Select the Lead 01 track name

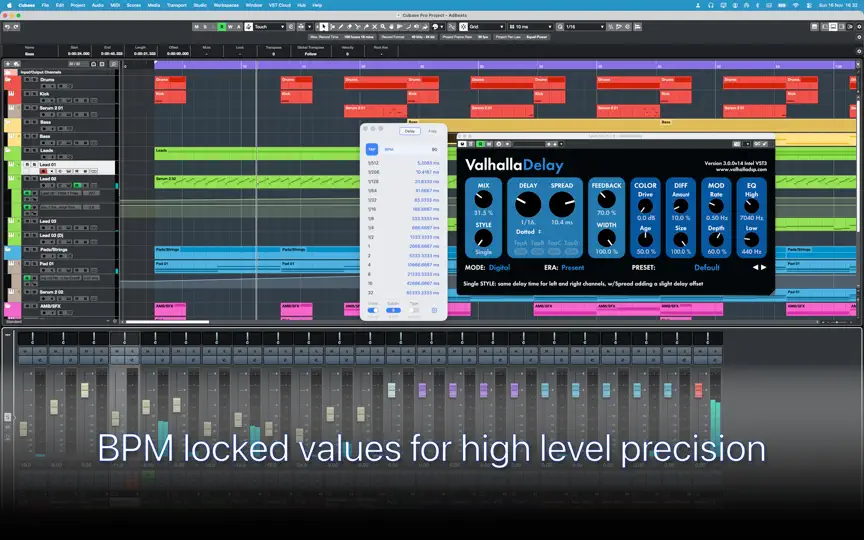click(48, 164)
